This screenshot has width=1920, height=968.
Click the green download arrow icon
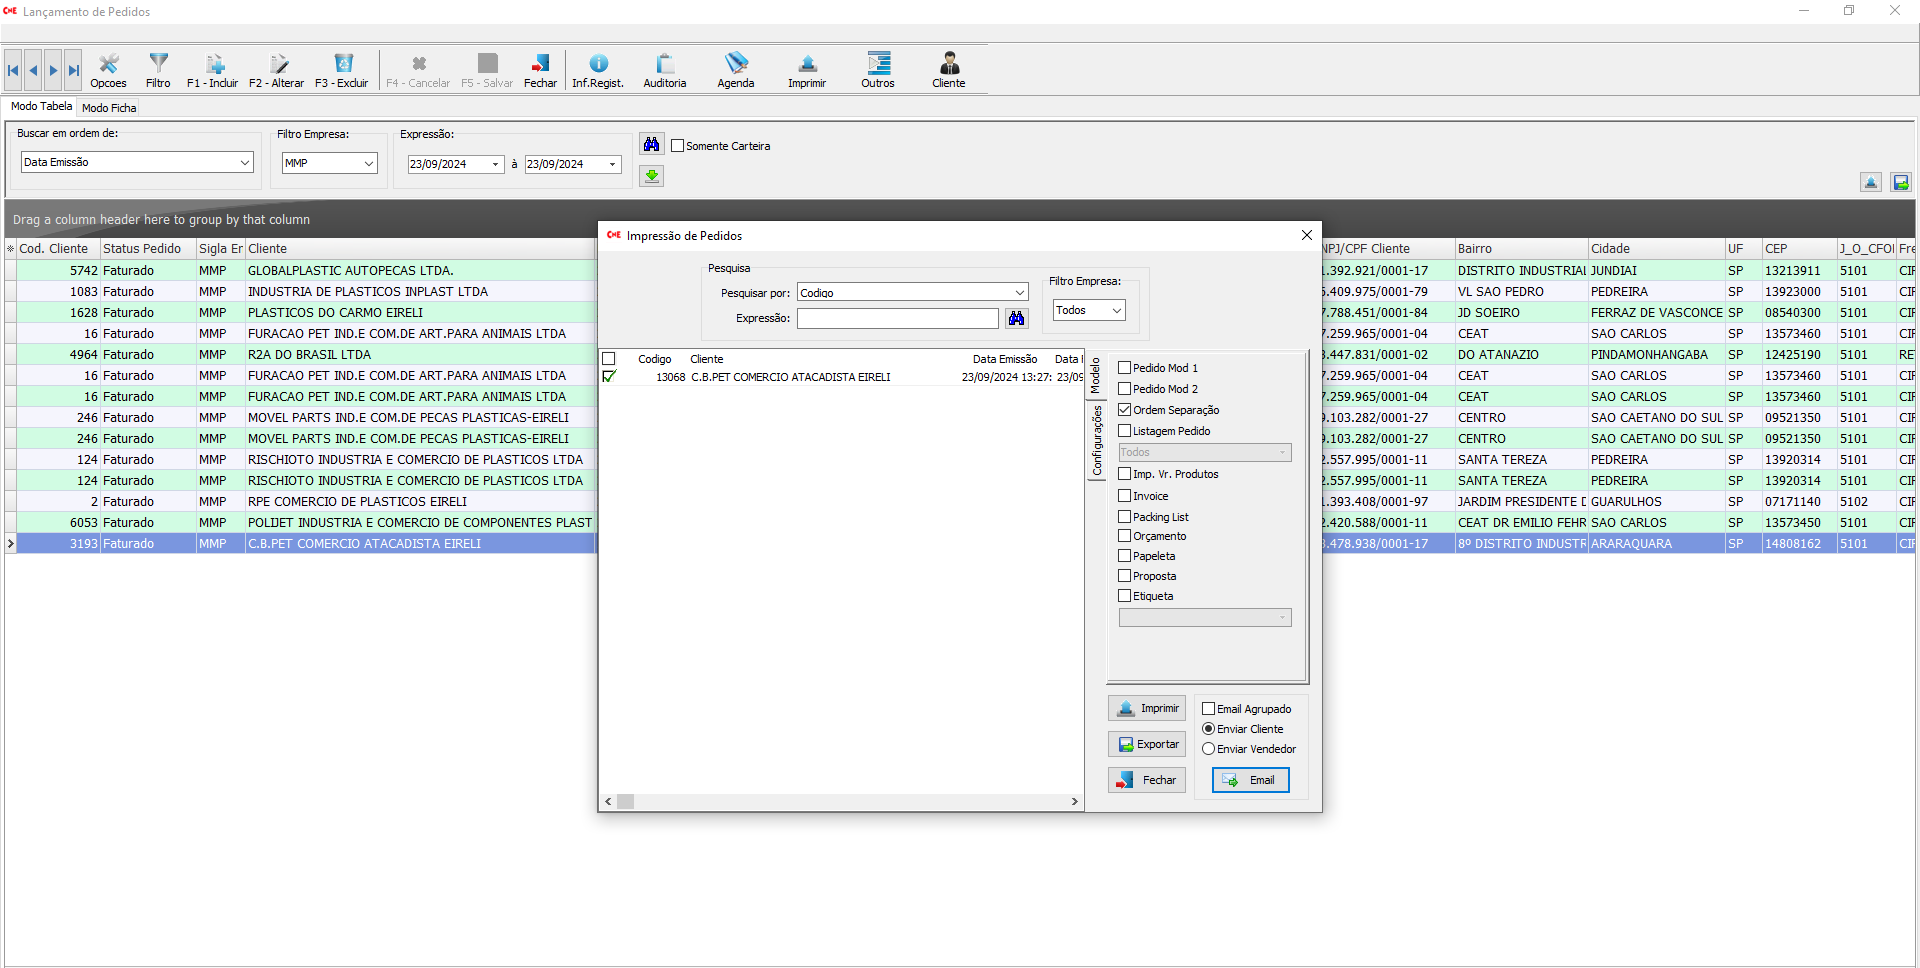pos(652,176)
